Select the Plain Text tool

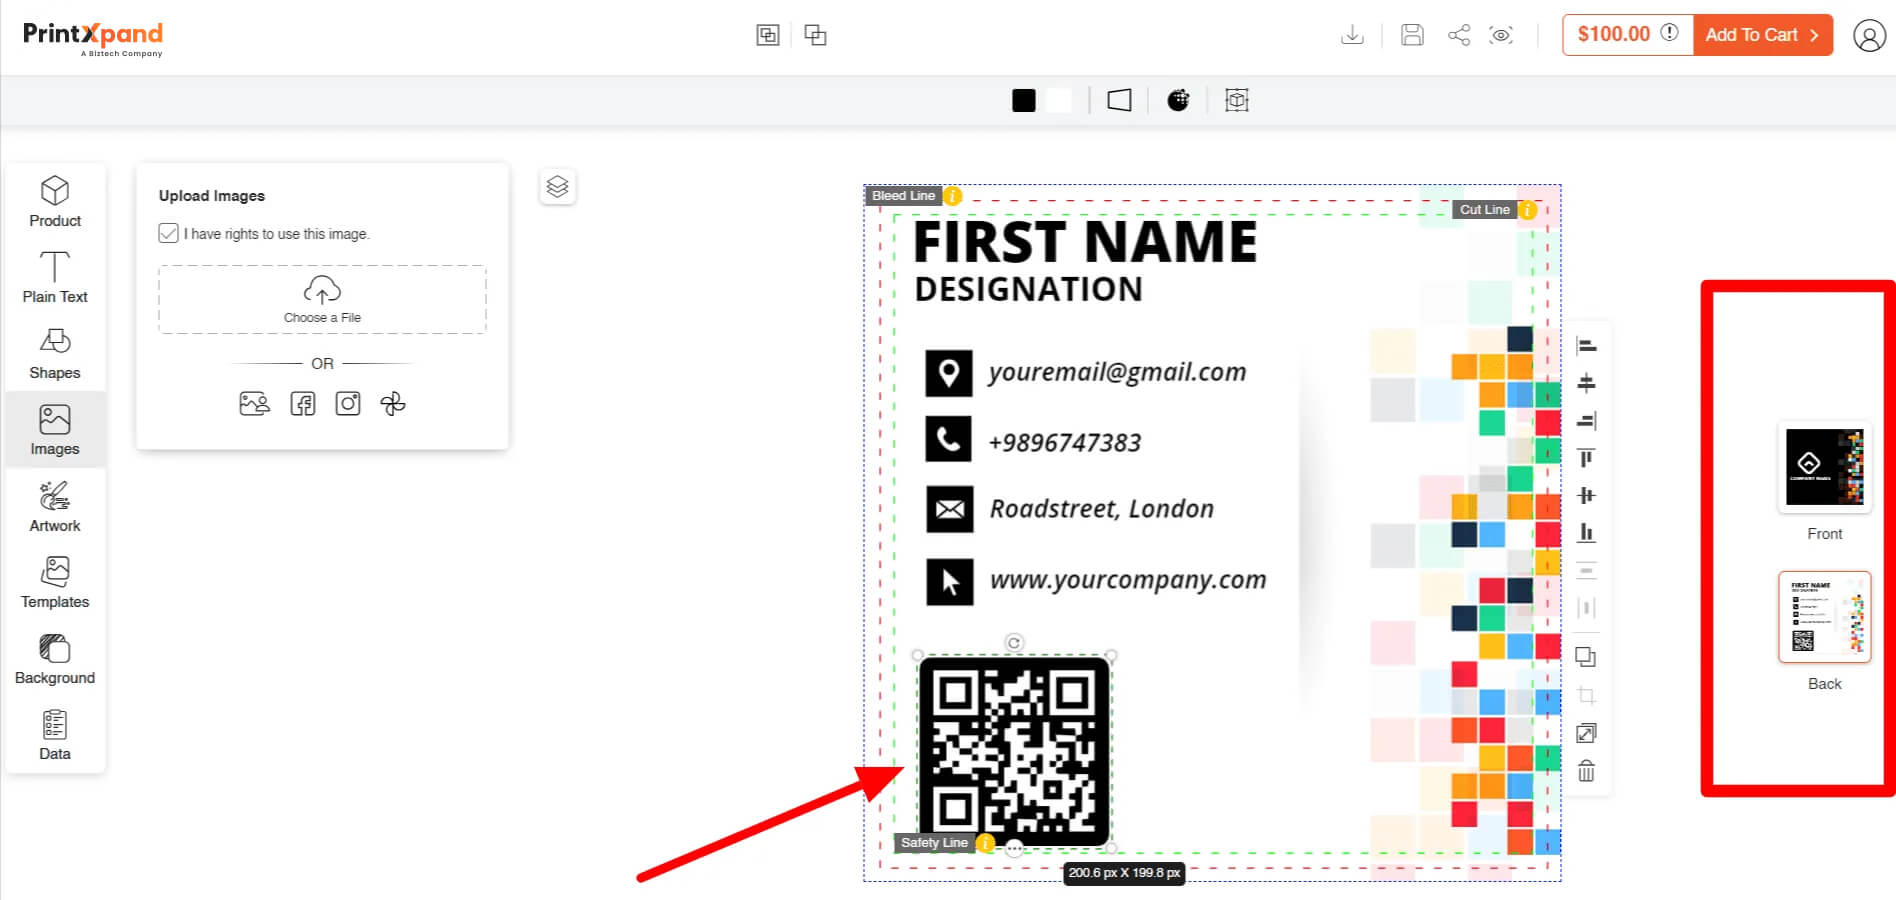click(x=55, y=277)
